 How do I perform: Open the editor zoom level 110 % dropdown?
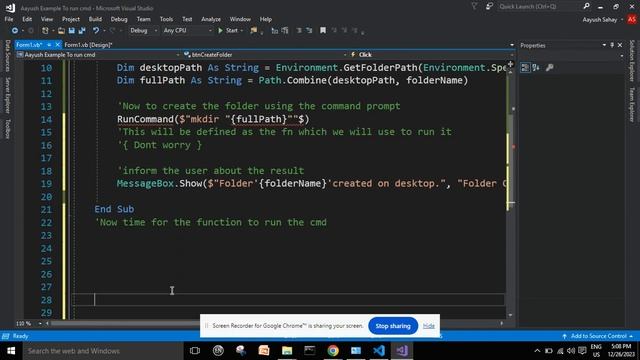(x=29, y=324)
